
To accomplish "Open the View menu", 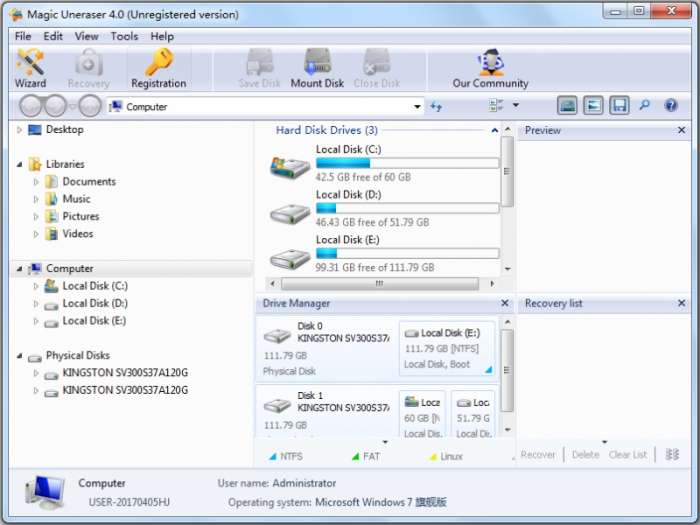I will point(86,36).
